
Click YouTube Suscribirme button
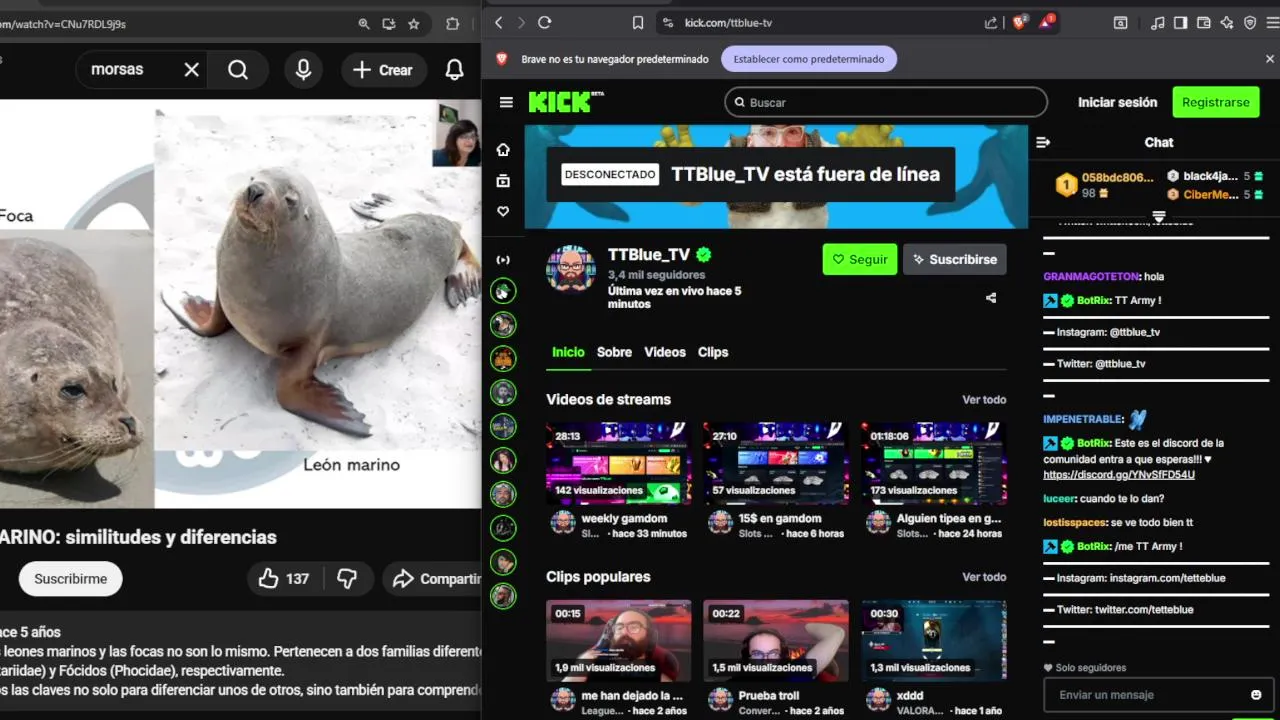(x=71, y=579)
